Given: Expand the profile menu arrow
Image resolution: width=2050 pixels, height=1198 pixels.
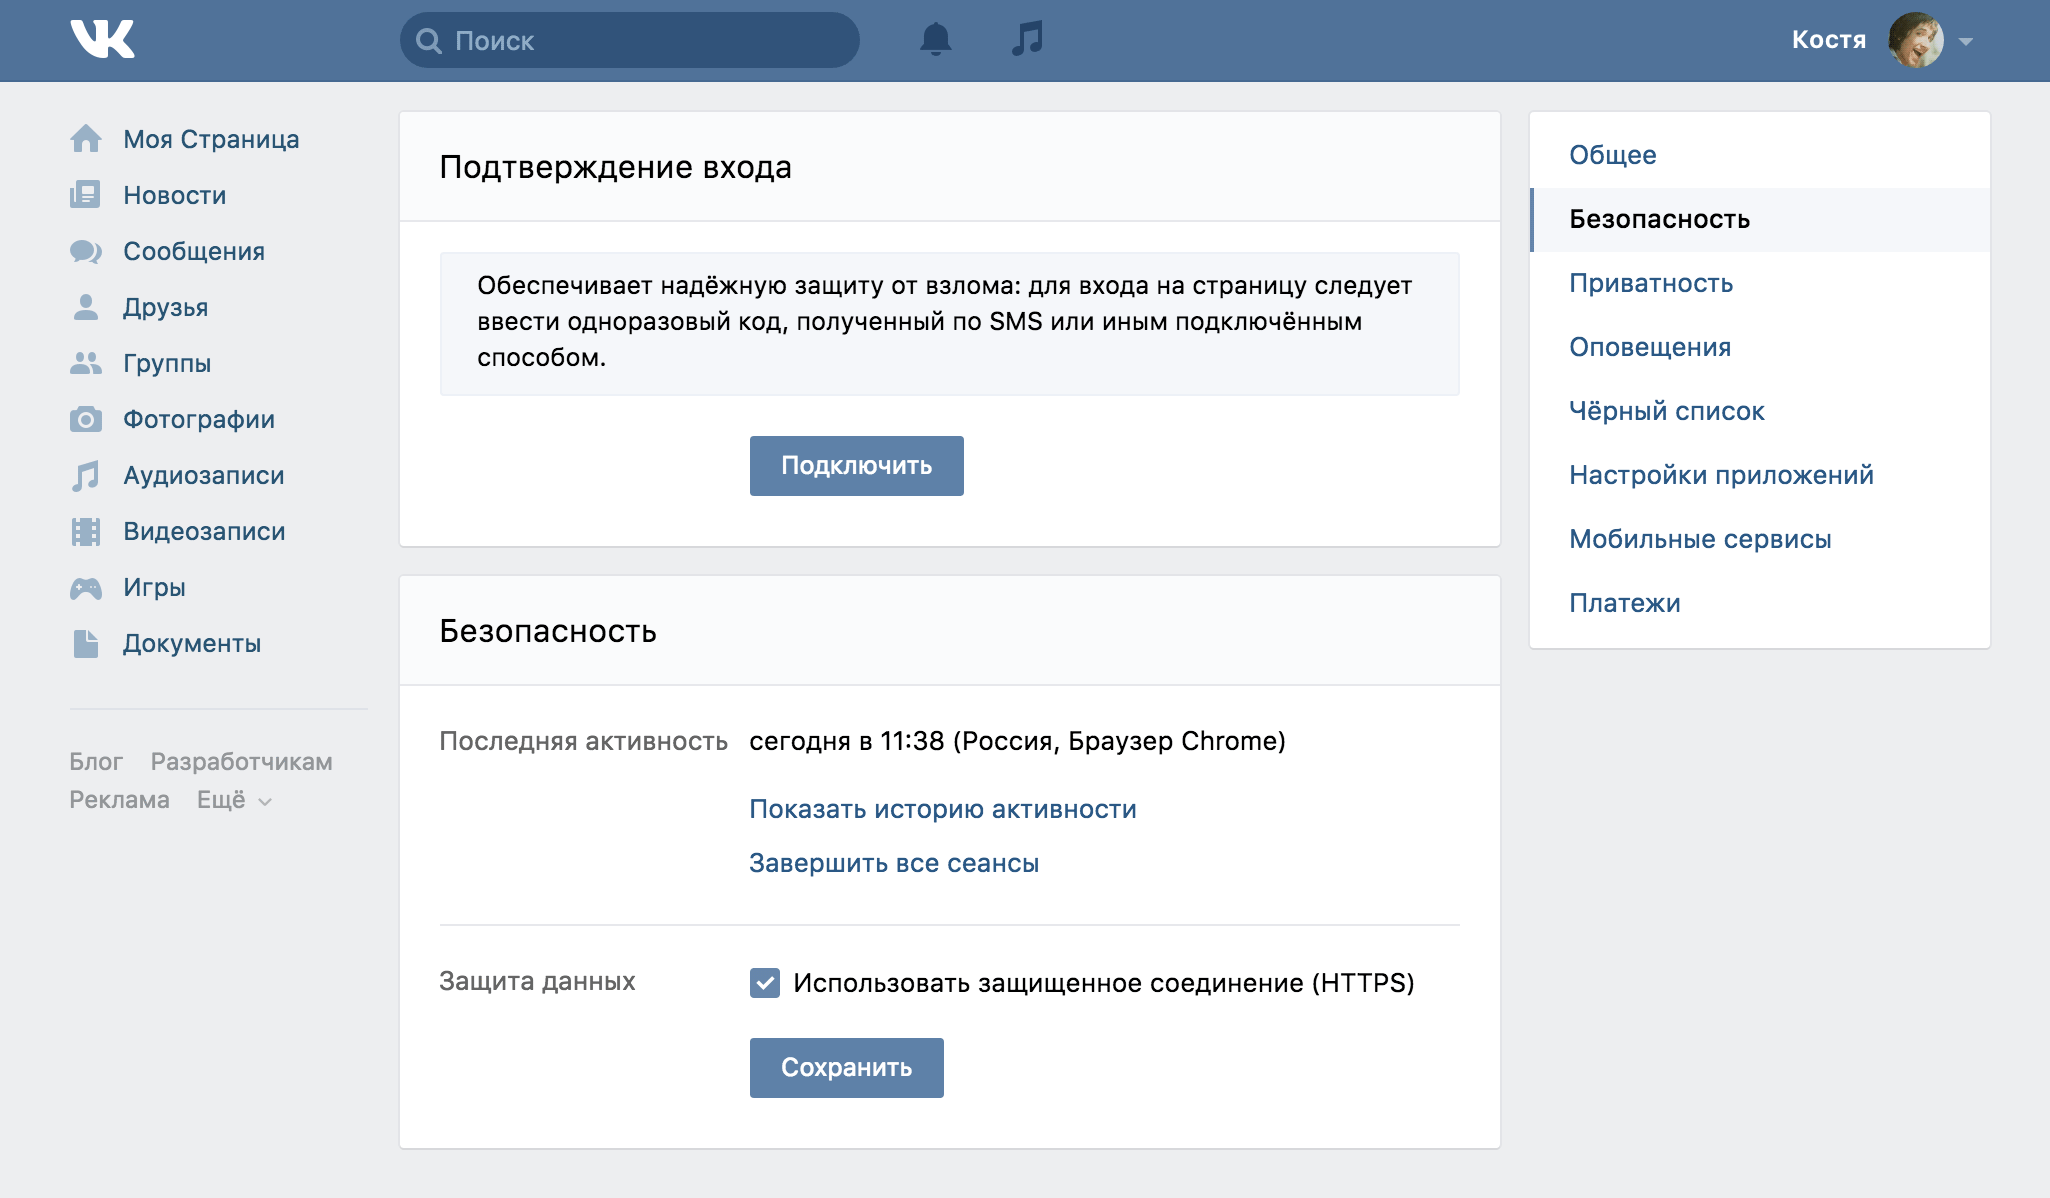Looking at the screenshot, I should coord(1966,42).
